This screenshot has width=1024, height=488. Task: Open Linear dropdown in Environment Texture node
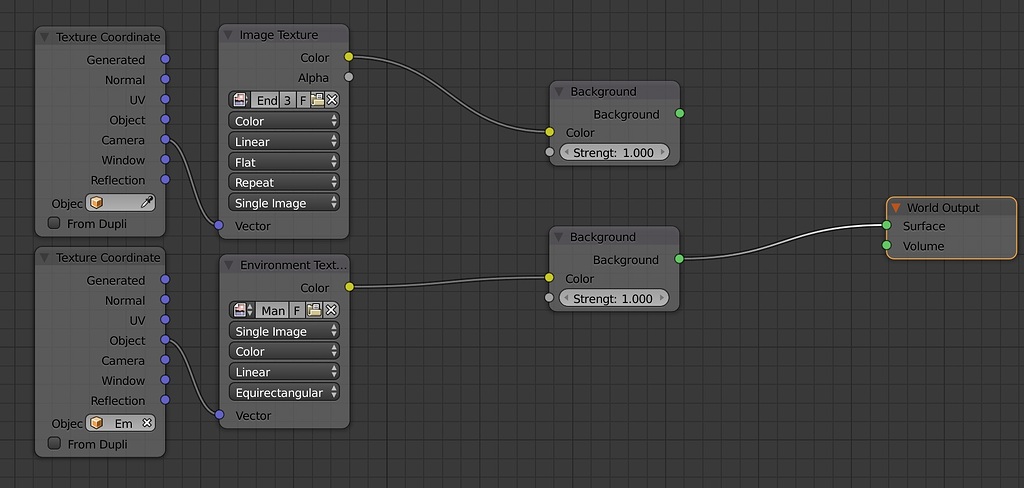click(x=284, y=372)
